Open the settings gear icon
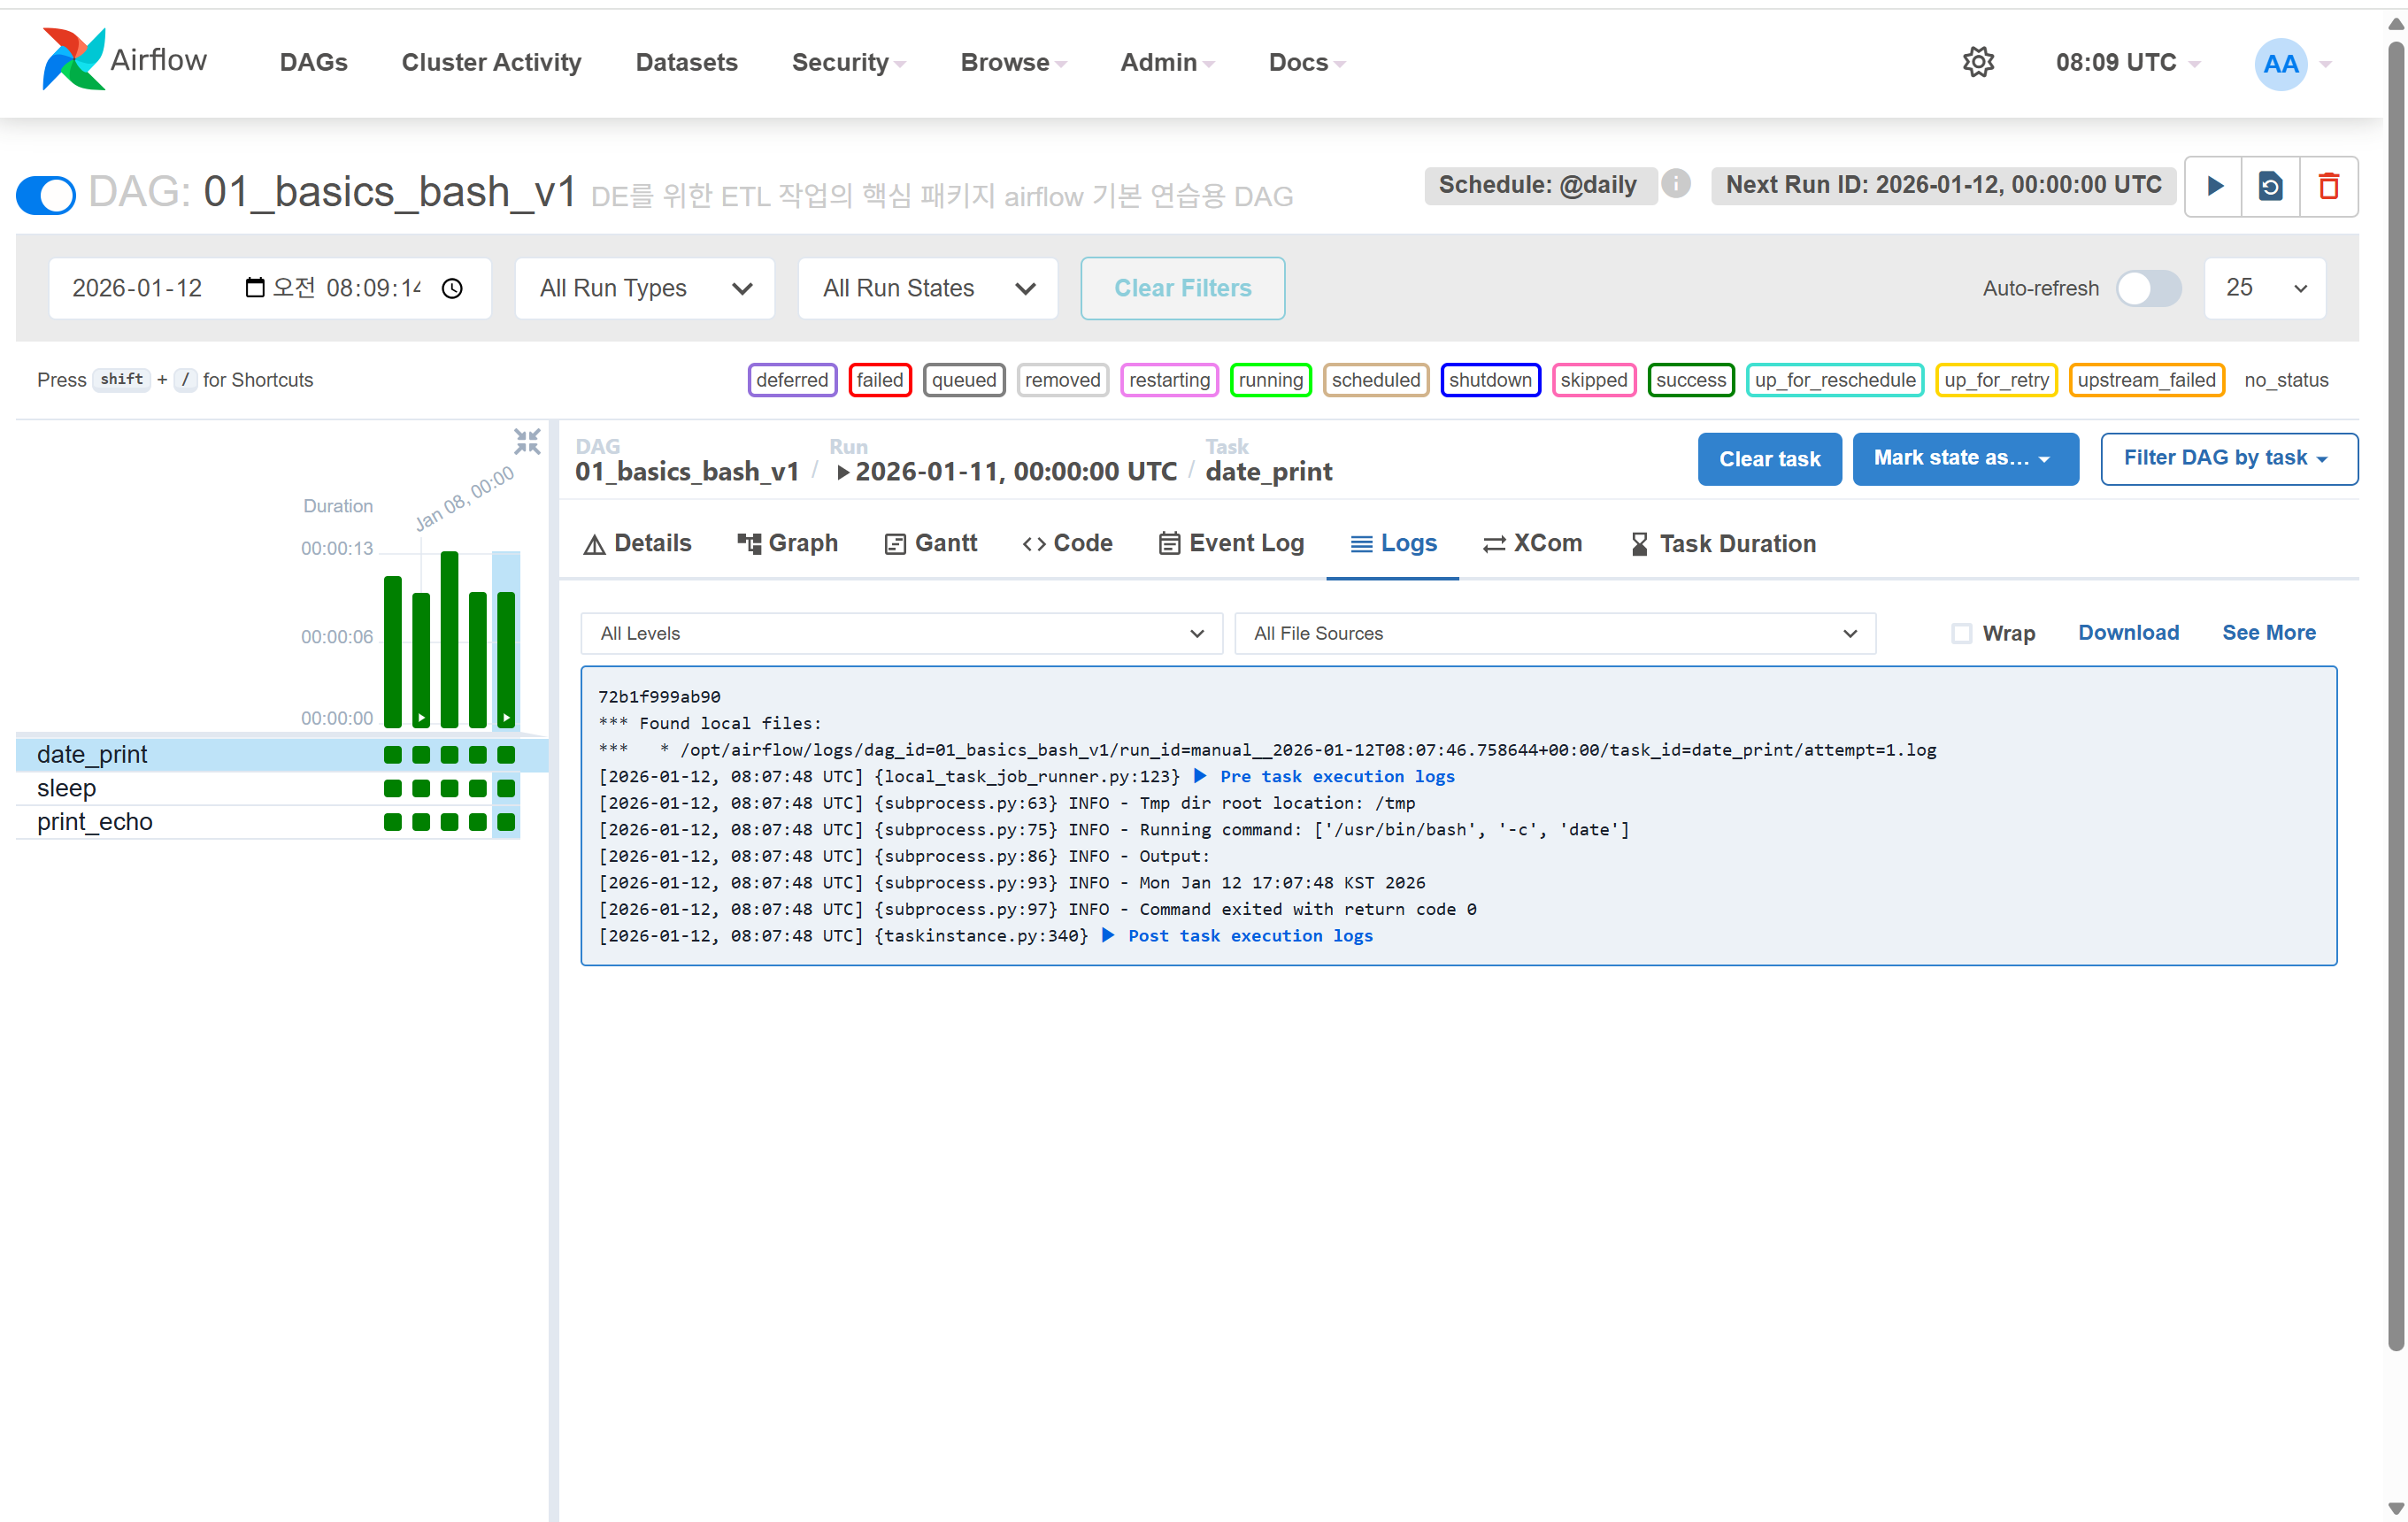 [x=1978, y=62]
